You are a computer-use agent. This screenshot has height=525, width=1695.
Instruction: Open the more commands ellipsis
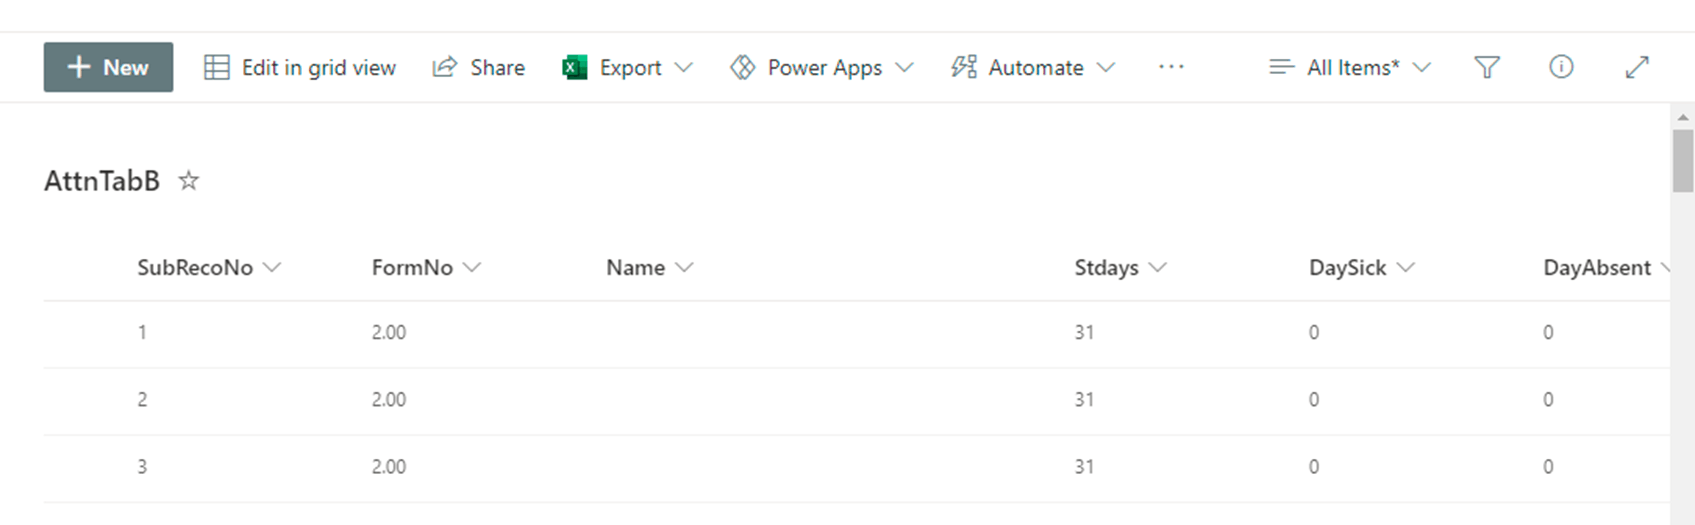point(1171,67)
